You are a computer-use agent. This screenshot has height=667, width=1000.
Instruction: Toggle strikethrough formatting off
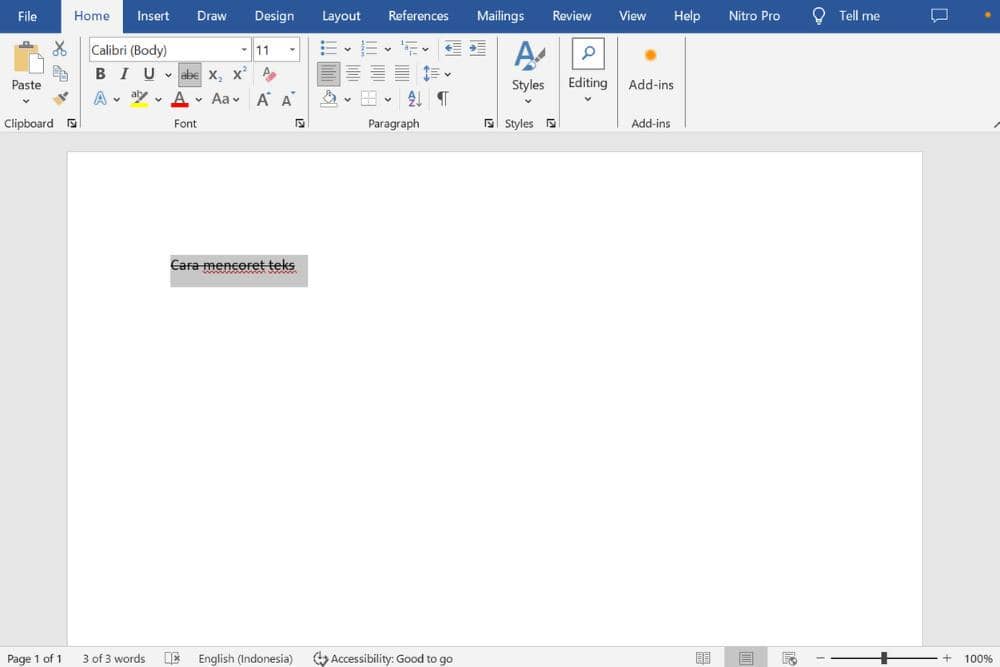tap(189, 75)
